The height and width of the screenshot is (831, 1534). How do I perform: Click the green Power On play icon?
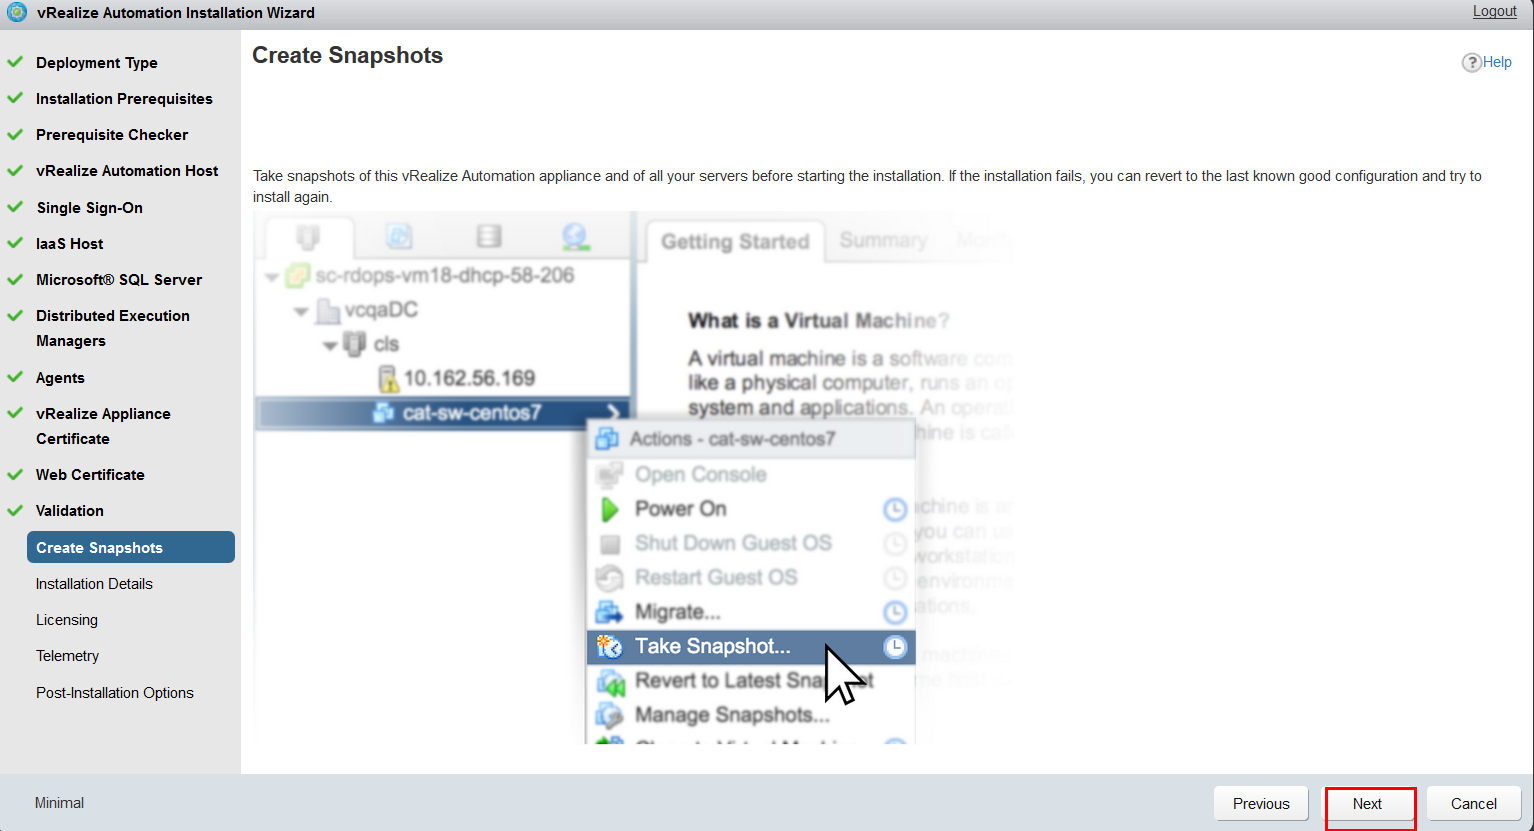click(609, 509)
